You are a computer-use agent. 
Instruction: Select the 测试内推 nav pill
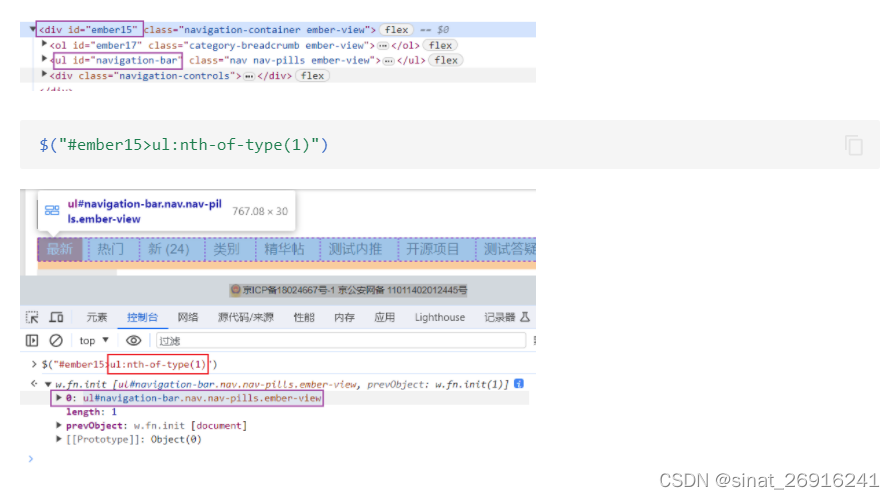pyautogui.click(x=355, y=250)
